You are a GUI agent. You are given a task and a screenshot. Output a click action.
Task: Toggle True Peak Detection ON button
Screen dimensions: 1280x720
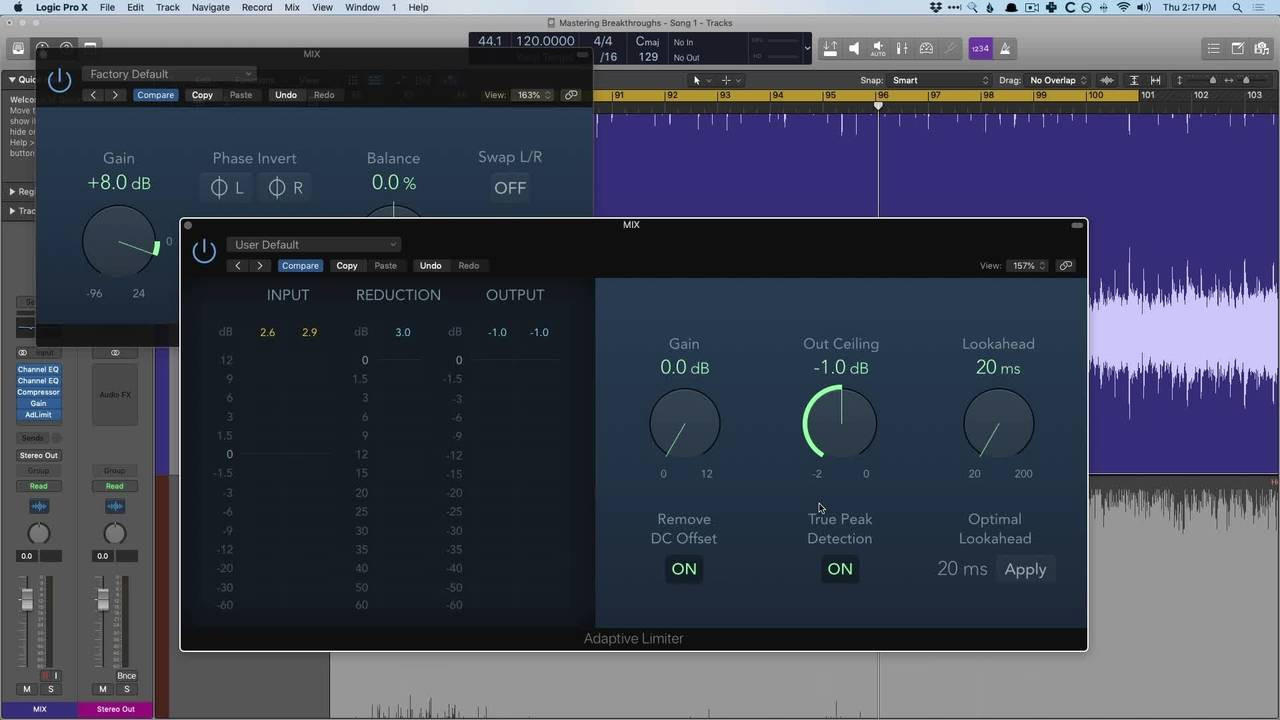(839, 569)
